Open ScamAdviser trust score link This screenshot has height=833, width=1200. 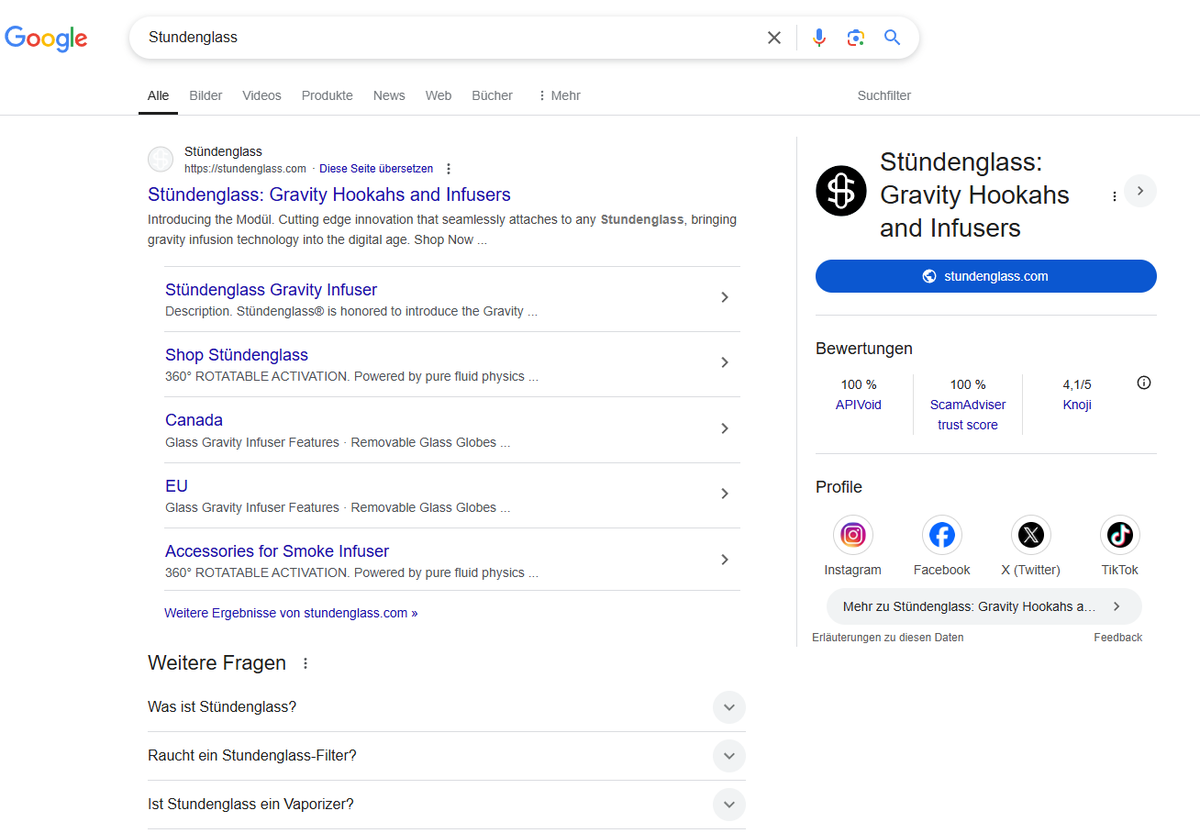tap(968, 415)
